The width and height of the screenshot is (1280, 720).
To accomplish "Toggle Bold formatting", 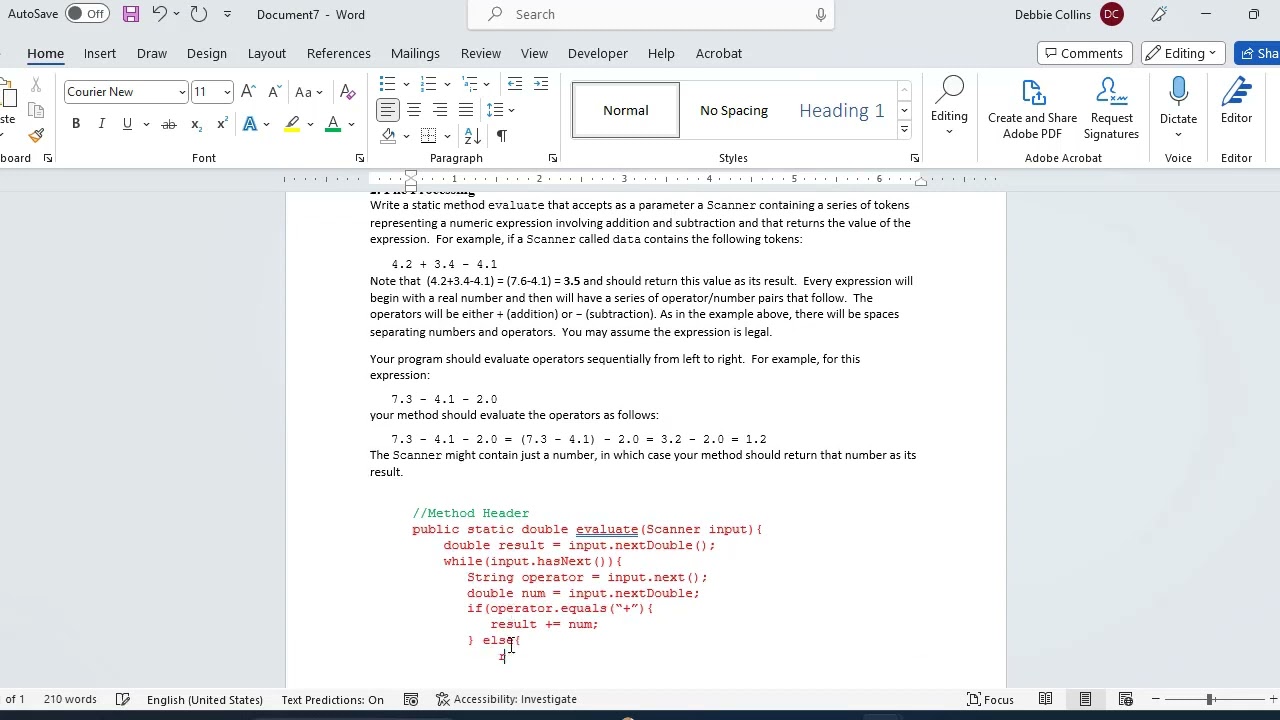I will (75, 124).
